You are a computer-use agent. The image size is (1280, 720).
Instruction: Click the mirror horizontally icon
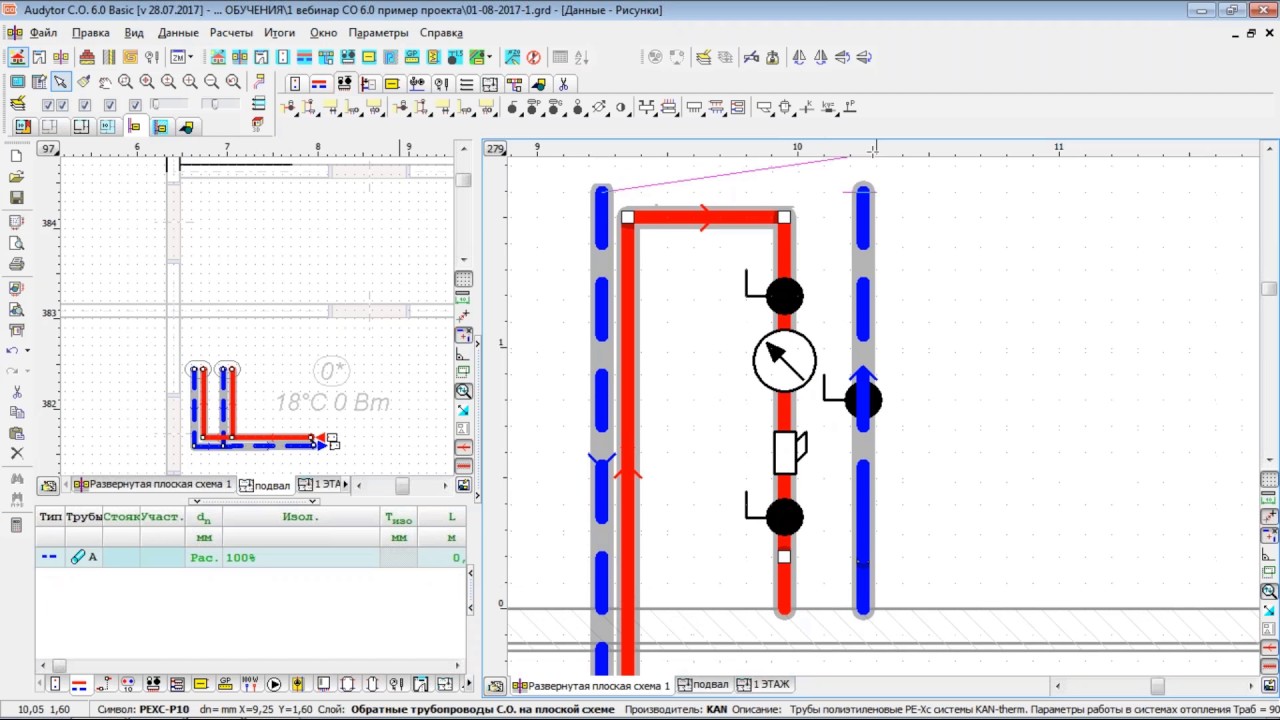tap(799, 57)
